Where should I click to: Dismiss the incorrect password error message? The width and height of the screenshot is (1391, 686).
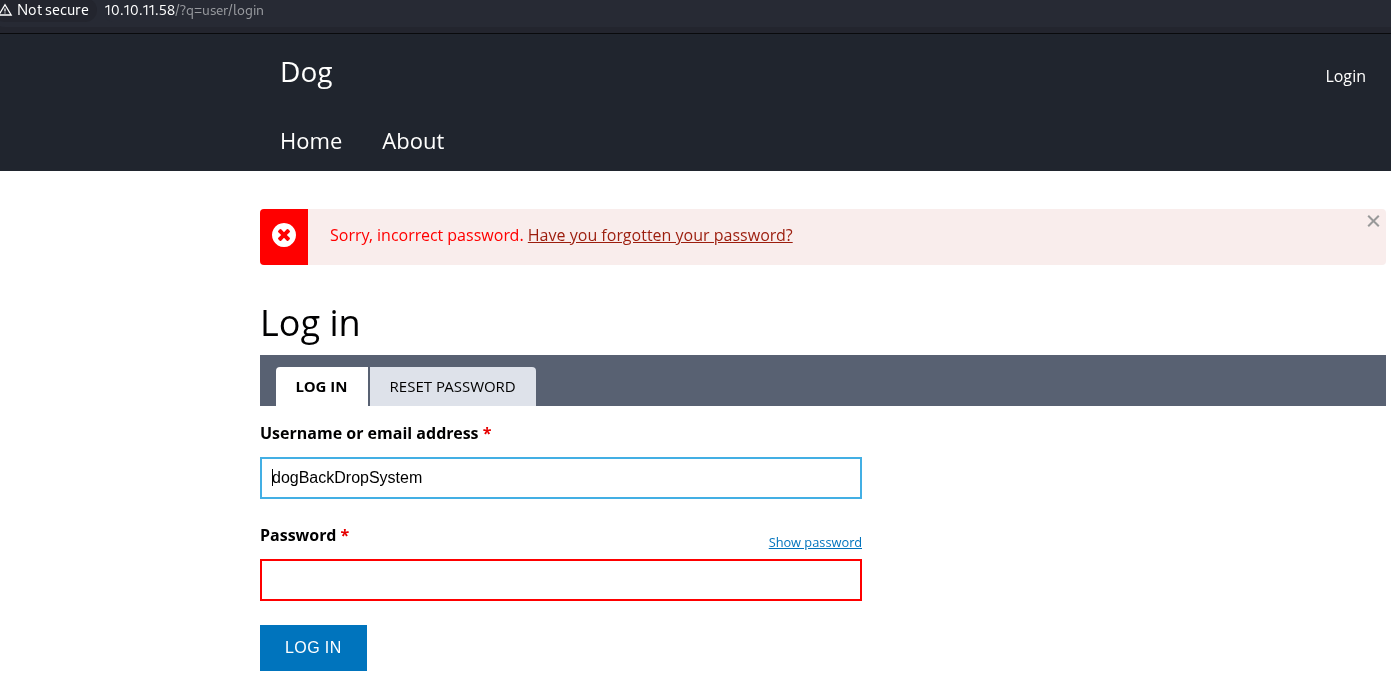(1373, 221)
